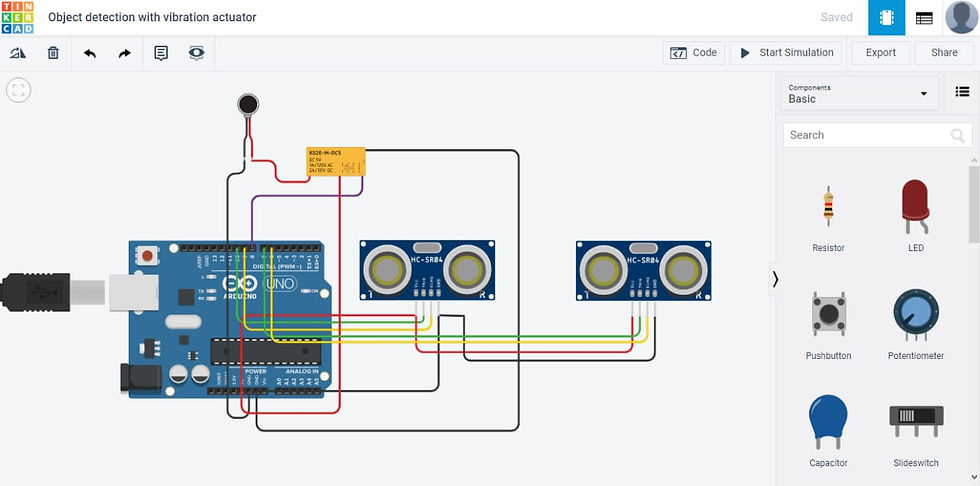Click the Arduino reset button

pos(148,255)
